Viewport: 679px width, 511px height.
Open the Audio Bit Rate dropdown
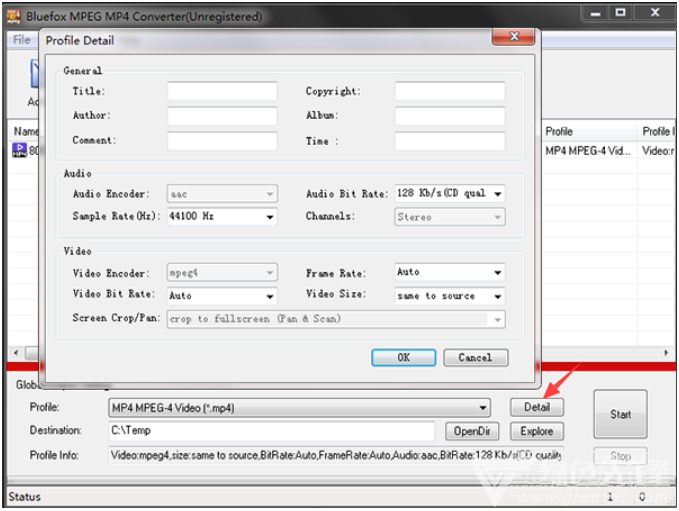click(x=450, y=193)
